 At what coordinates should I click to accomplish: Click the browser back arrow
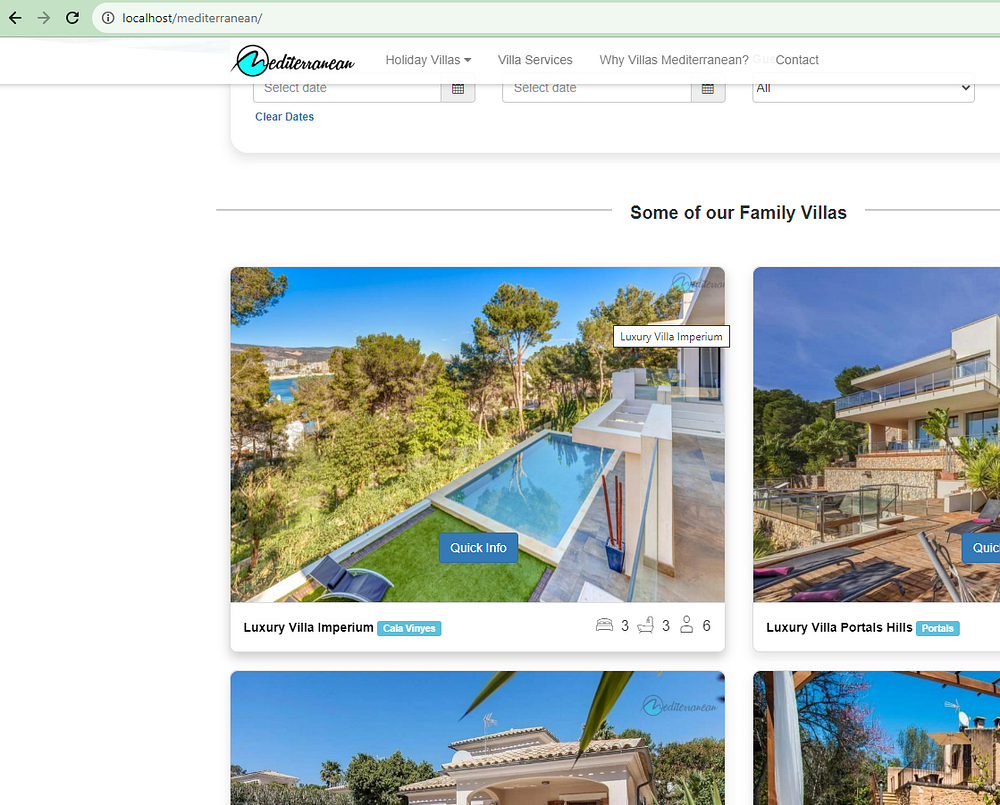click(15, 18)
